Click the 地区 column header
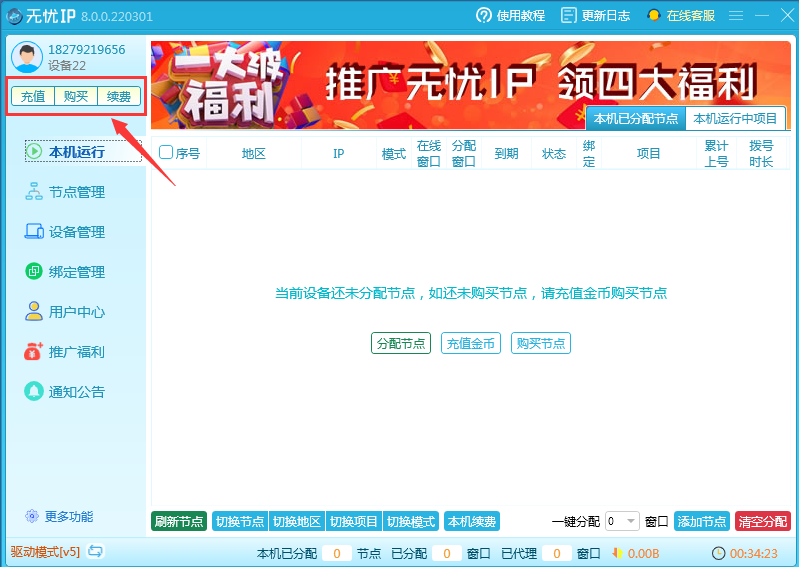This screenshot has width=799, height=567. tap(254, 153)
